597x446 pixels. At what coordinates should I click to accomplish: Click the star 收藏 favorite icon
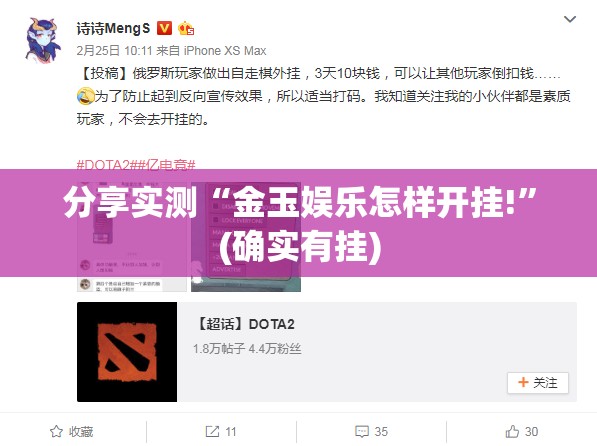(56, 432)
